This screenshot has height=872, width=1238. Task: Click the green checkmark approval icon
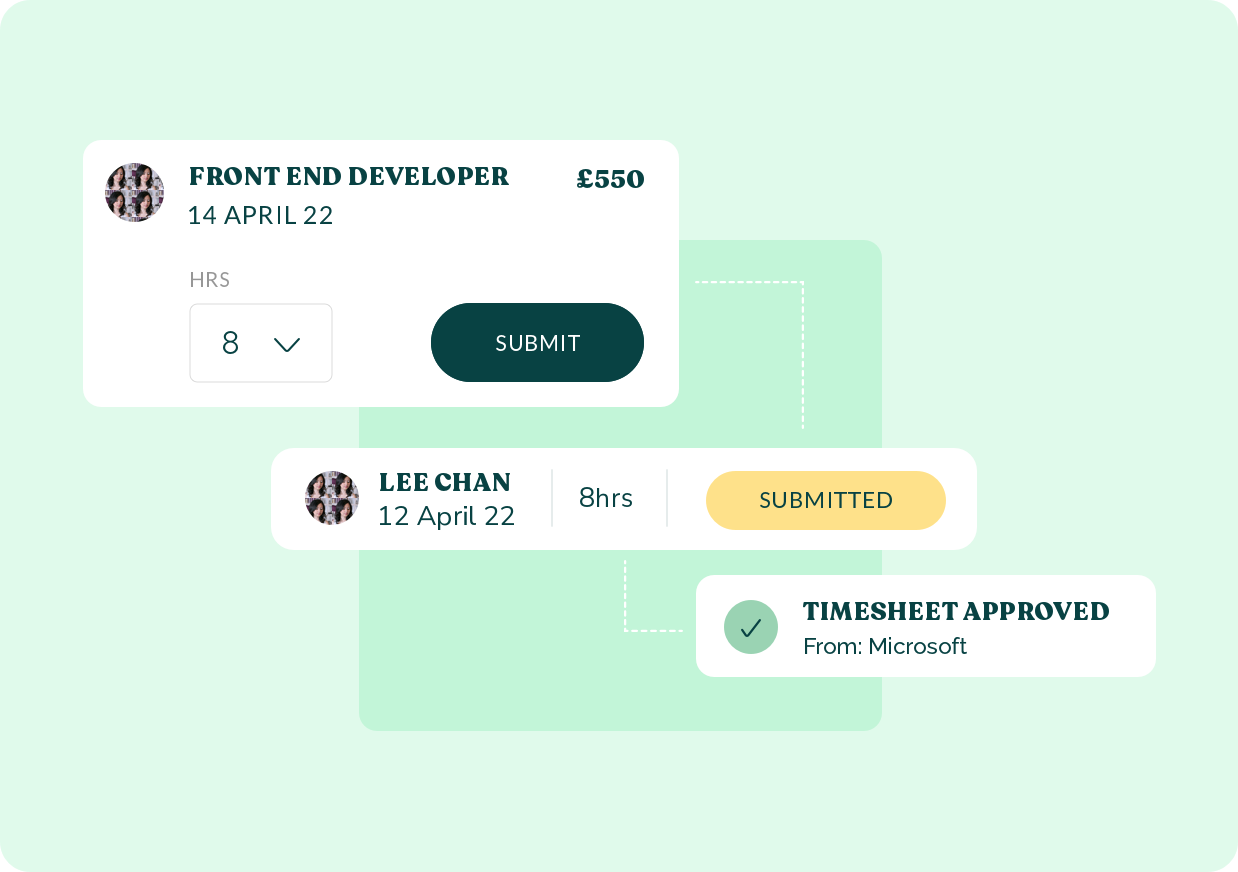coord(750,627)
